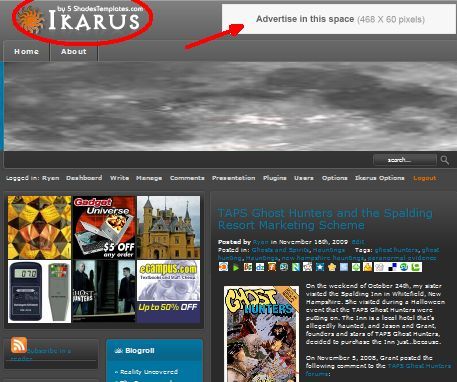Screen dimensions: 457x382
Task: Open Presentation in the admin bar
Action: coord(234,178)
